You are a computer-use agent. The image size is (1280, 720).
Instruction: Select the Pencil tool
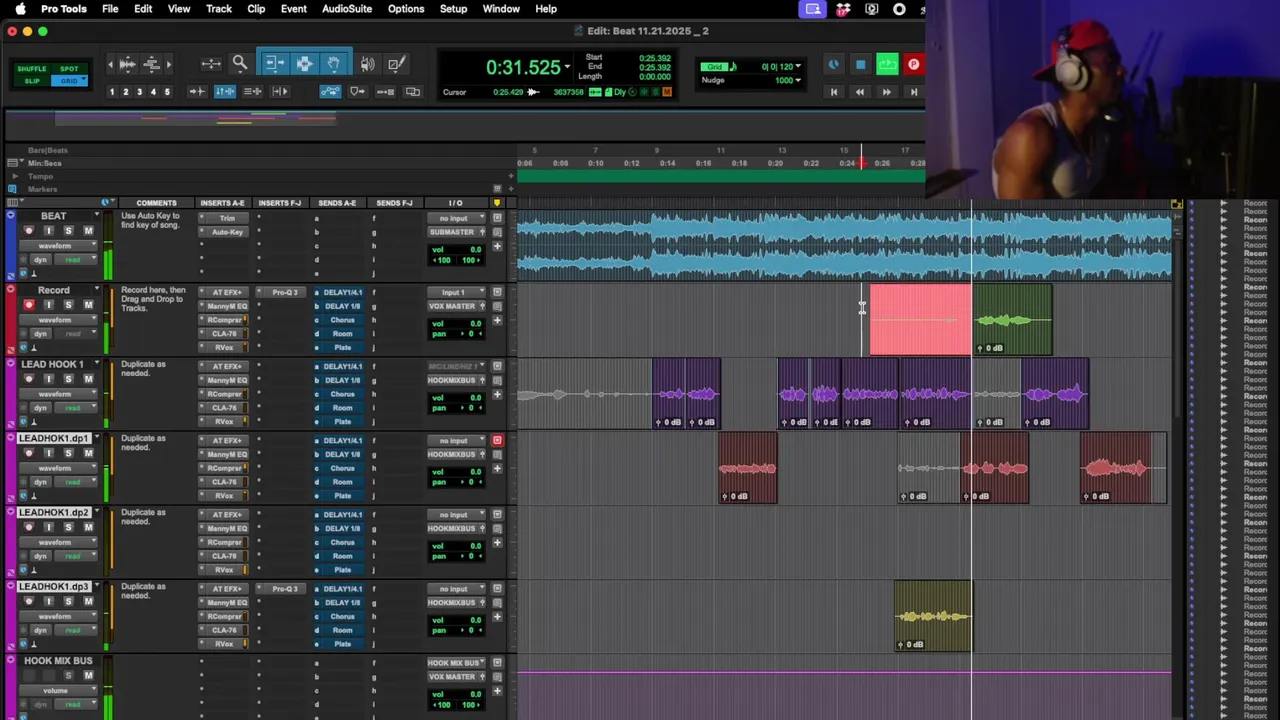click(397, 64)
